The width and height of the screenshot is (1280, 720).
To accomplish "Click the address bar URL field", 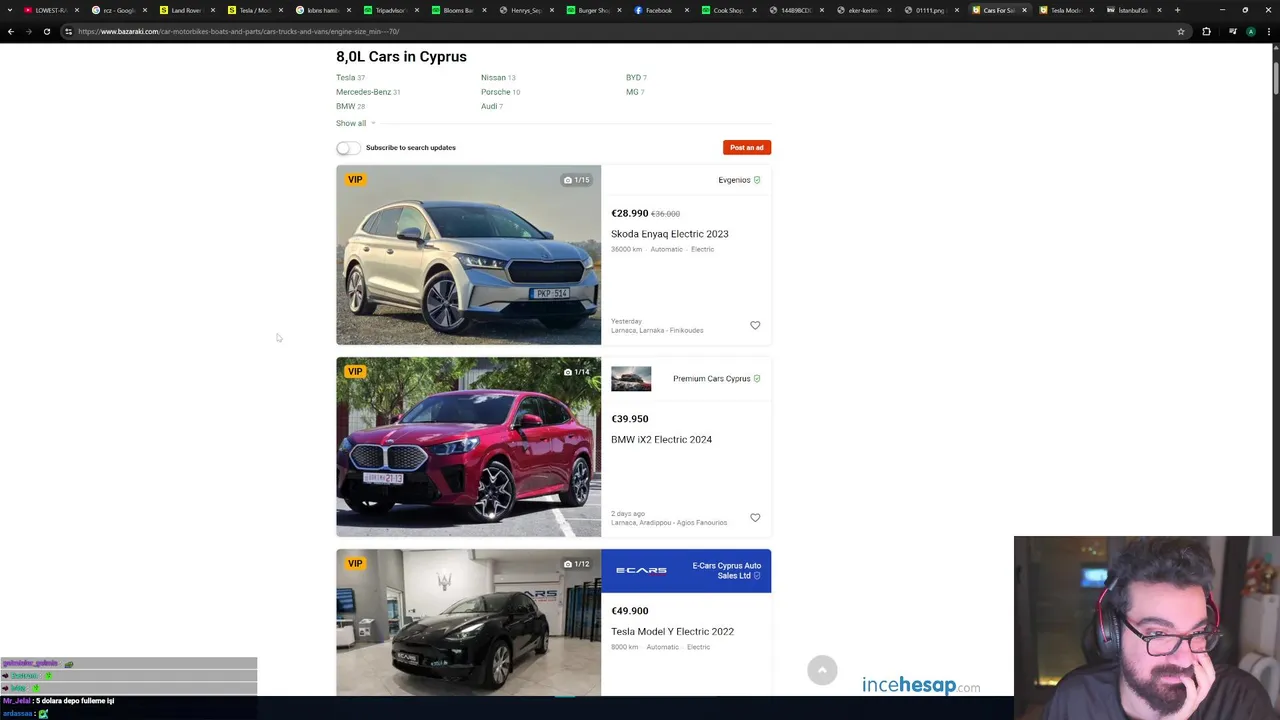I will tap(620, 31).
